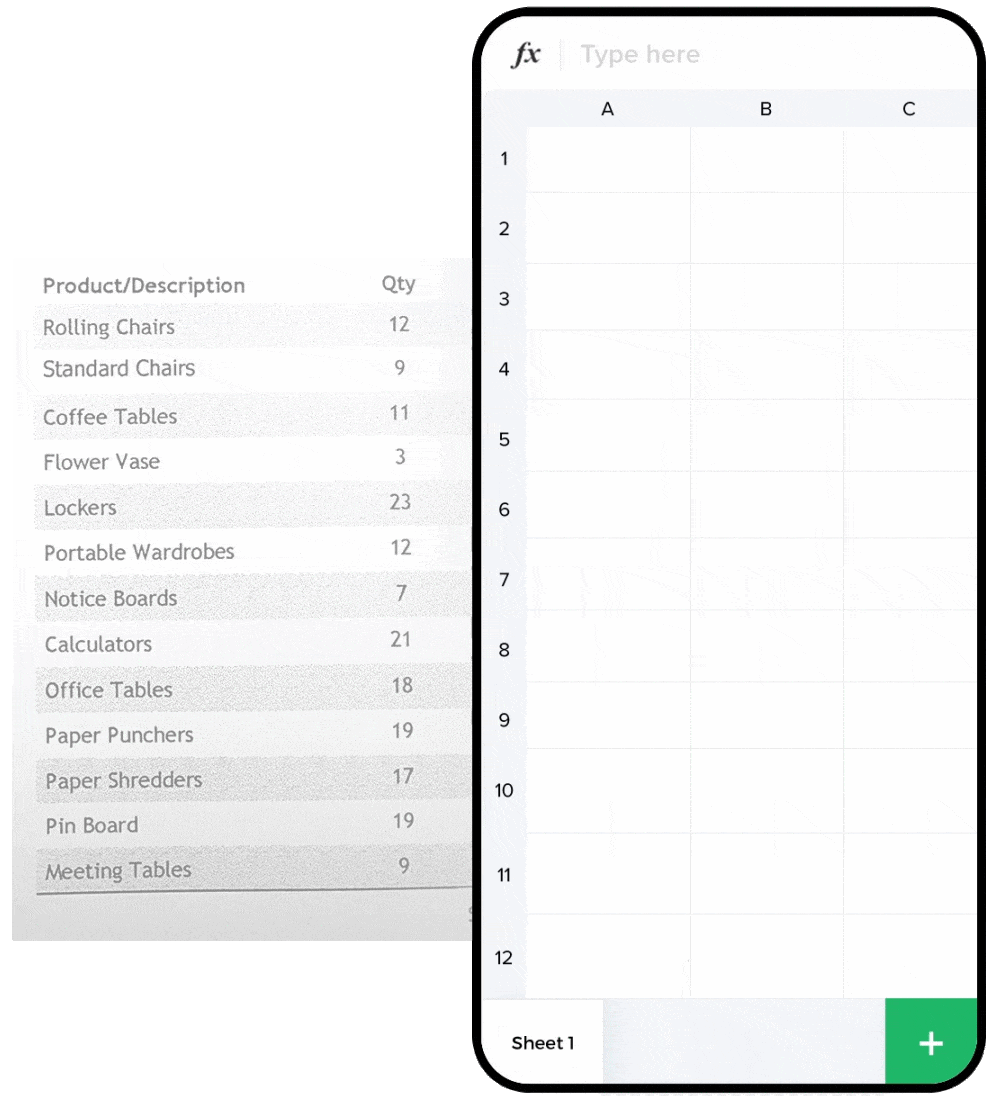Click the Product/Description header text
1000x1100 pixels.
click(x=144, y=286)
